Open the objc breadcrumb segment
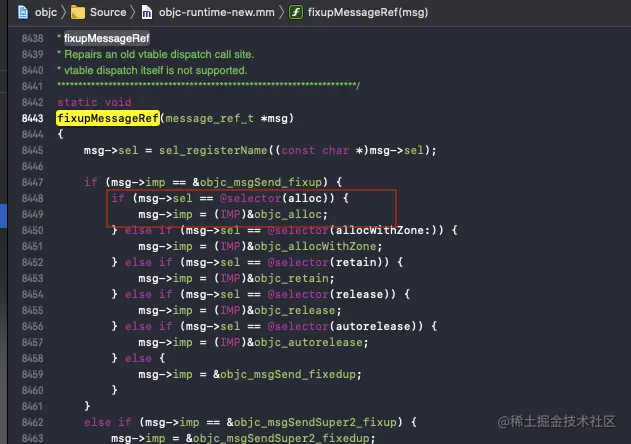 46,12
